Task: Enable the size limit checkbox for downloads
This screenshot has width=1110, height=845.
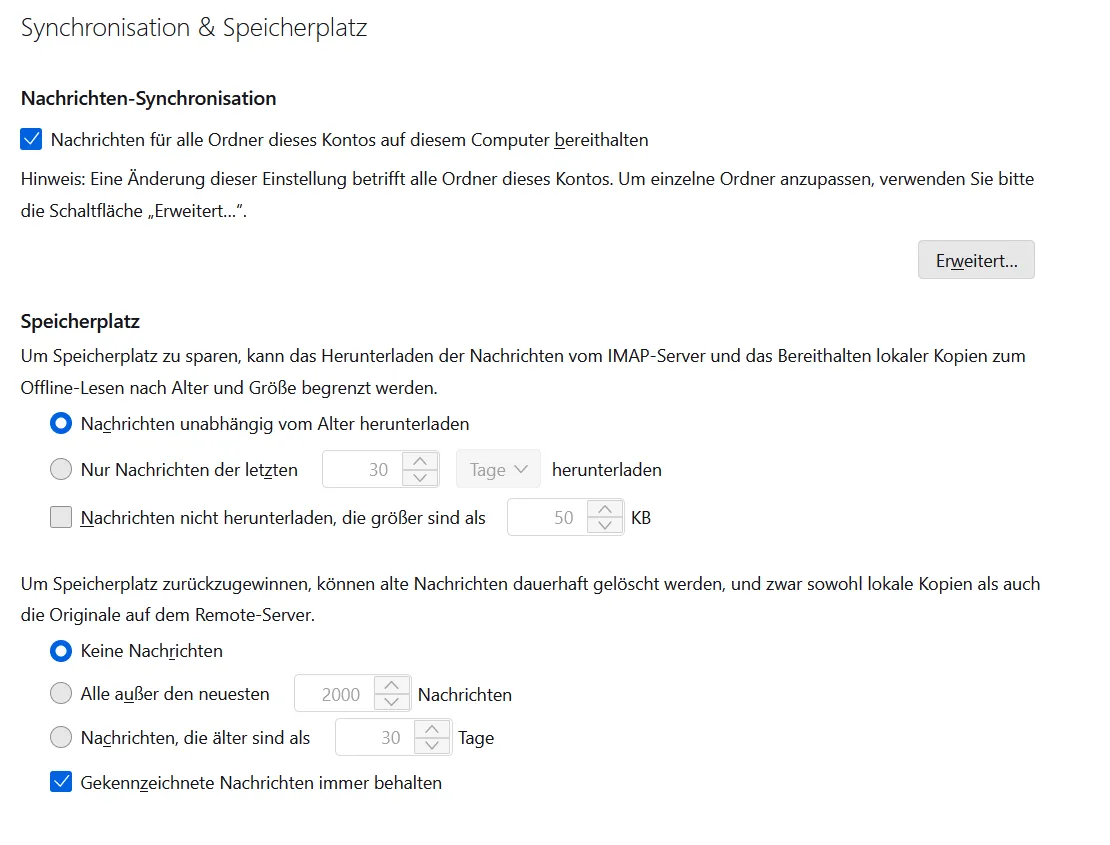Action: (x=61, y=517)
